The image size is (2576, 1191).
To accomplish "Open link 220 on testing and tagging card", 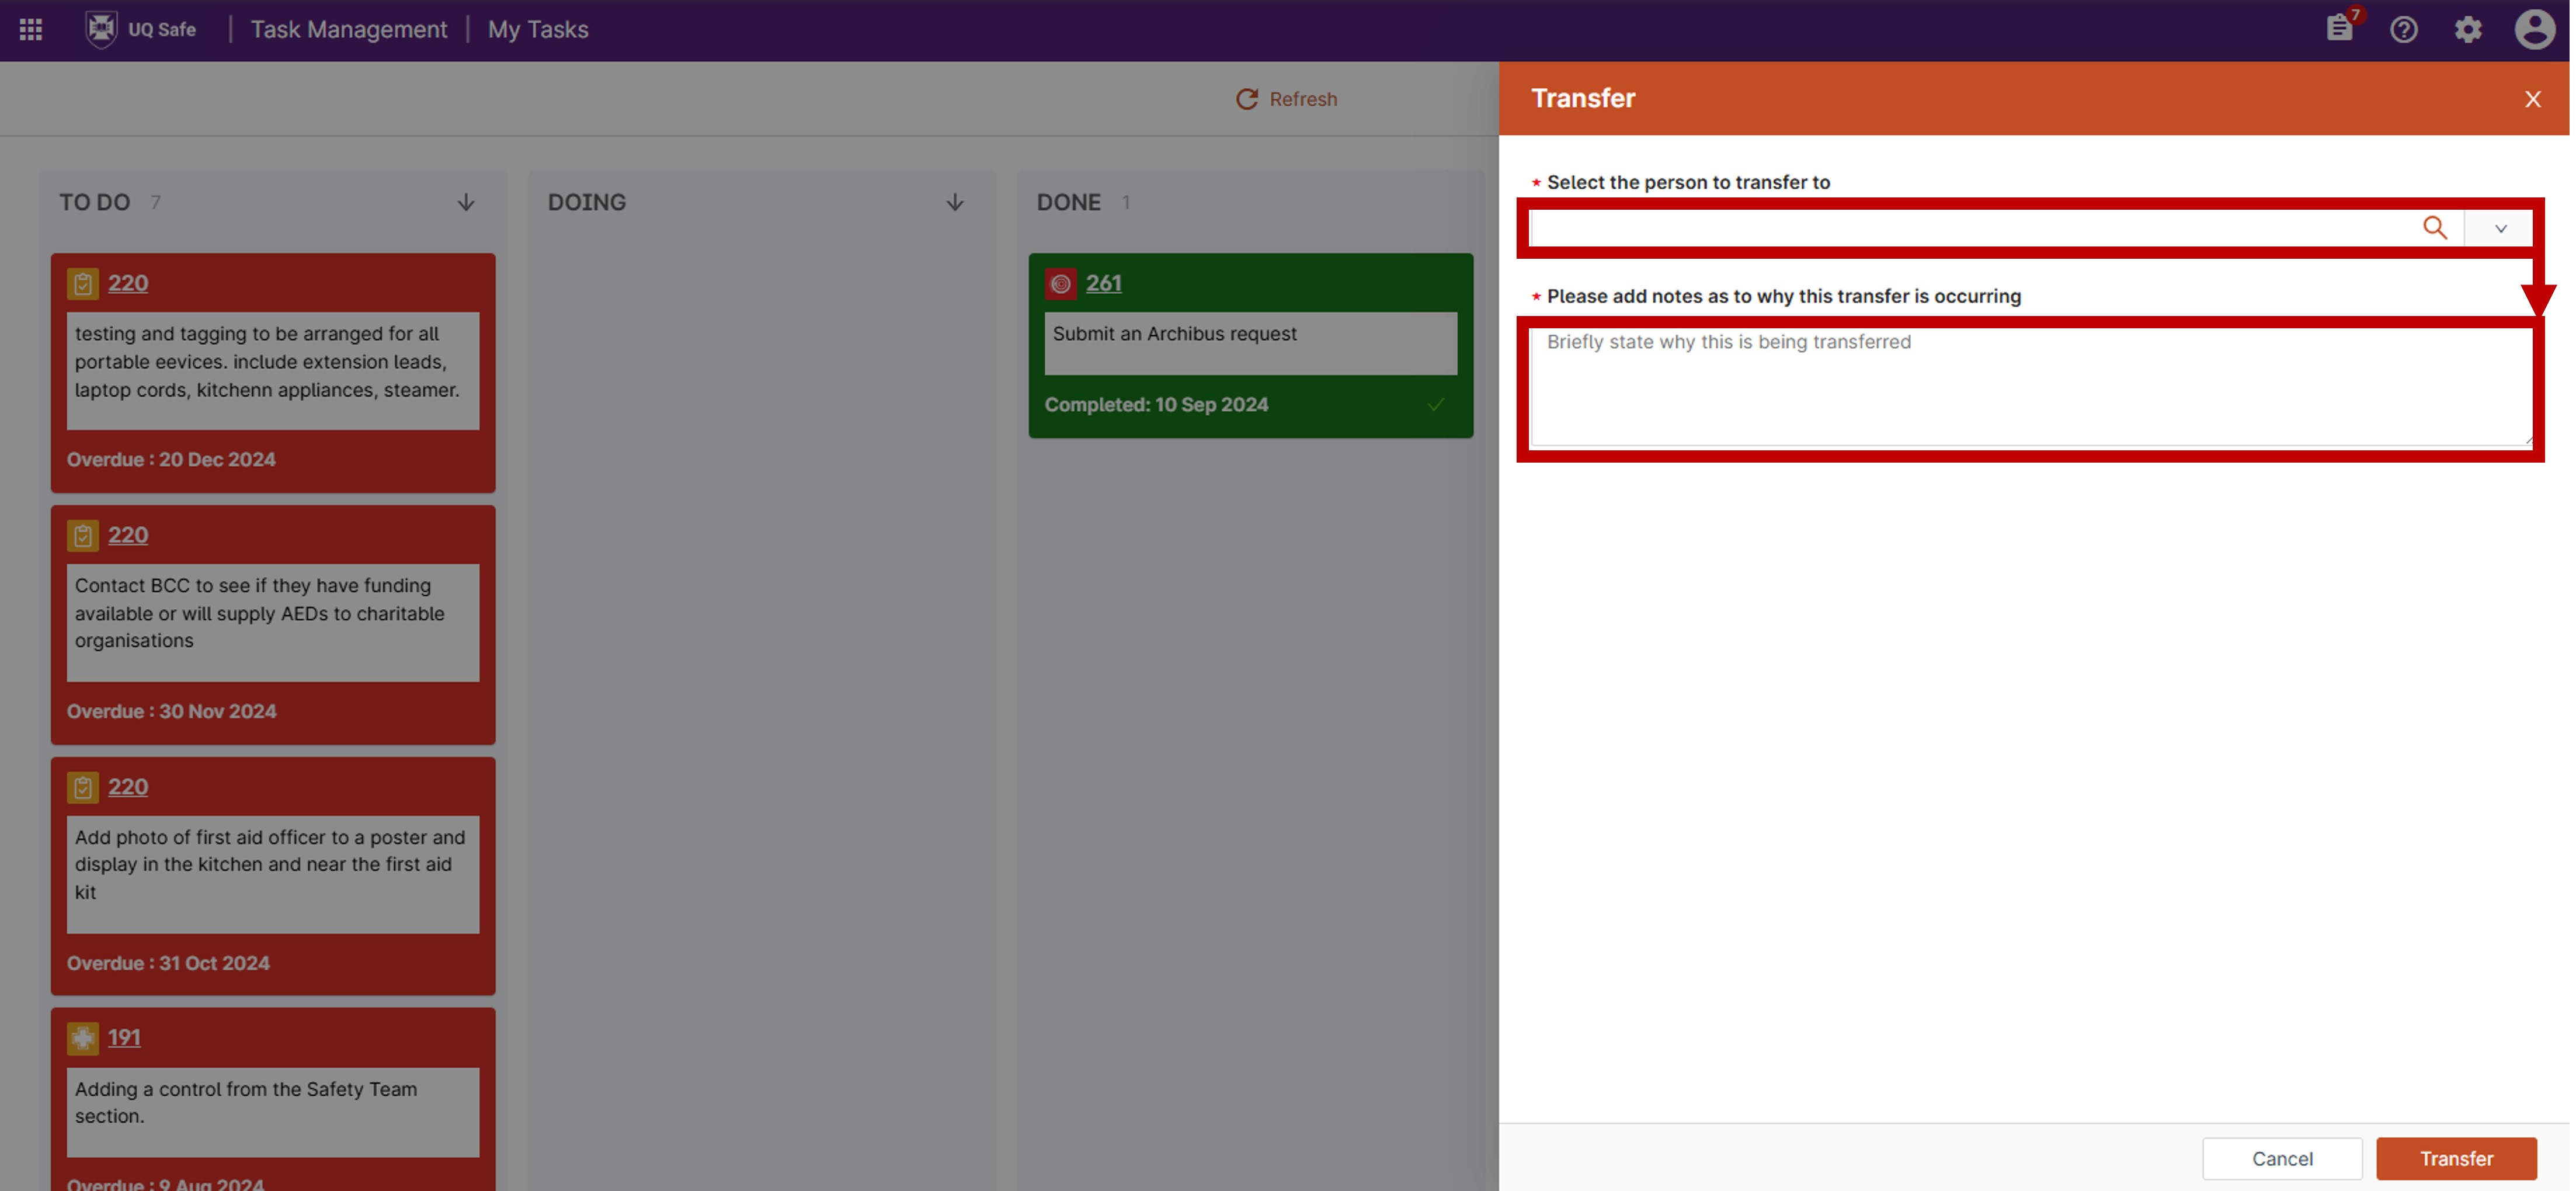I will pyautogui.click(x=128, y=283).
